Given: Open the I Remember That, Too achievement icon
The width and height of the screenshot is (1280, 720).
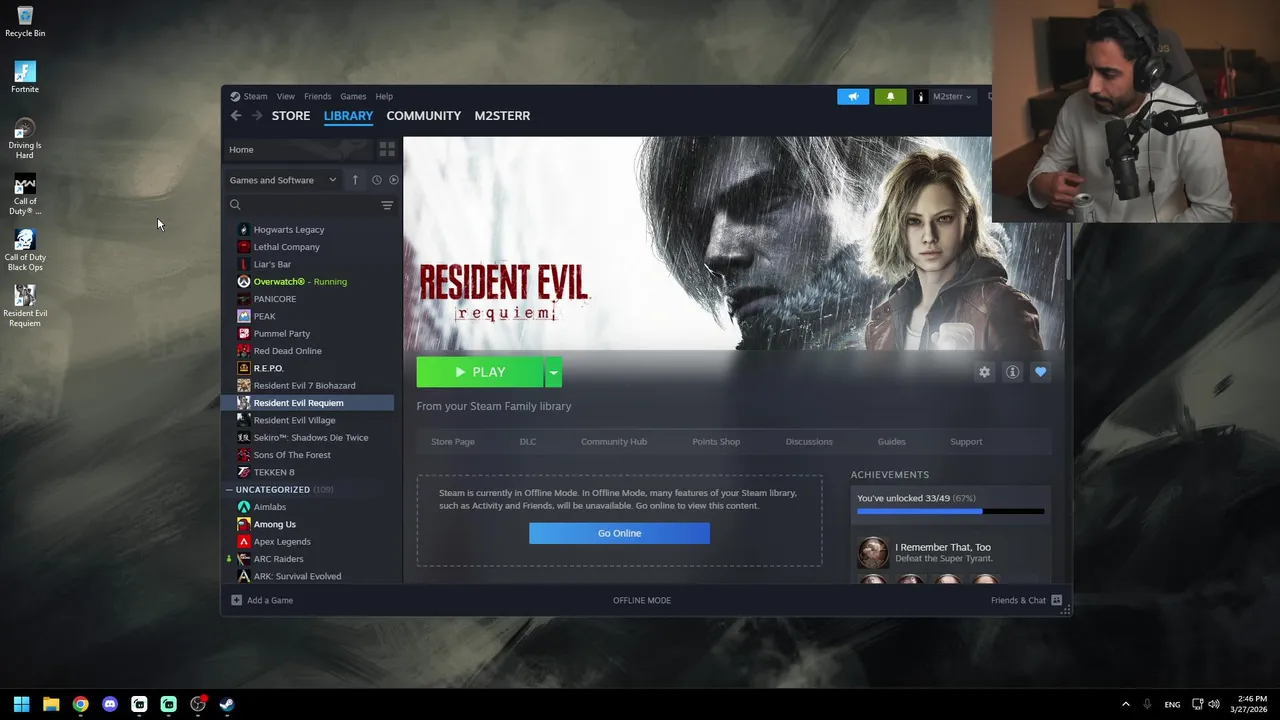Looking at the screenshot, I should click(873, 552).
